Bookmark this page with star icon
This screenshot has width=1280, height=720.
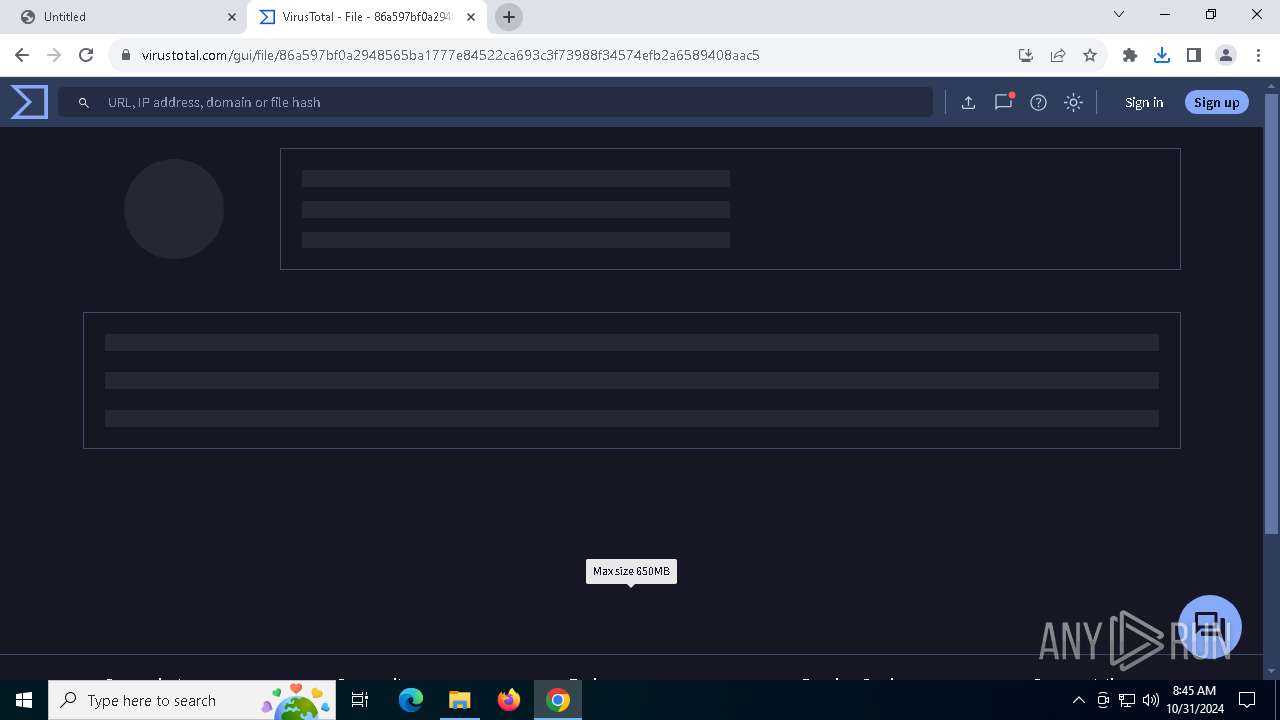[x=1090, y=55]
